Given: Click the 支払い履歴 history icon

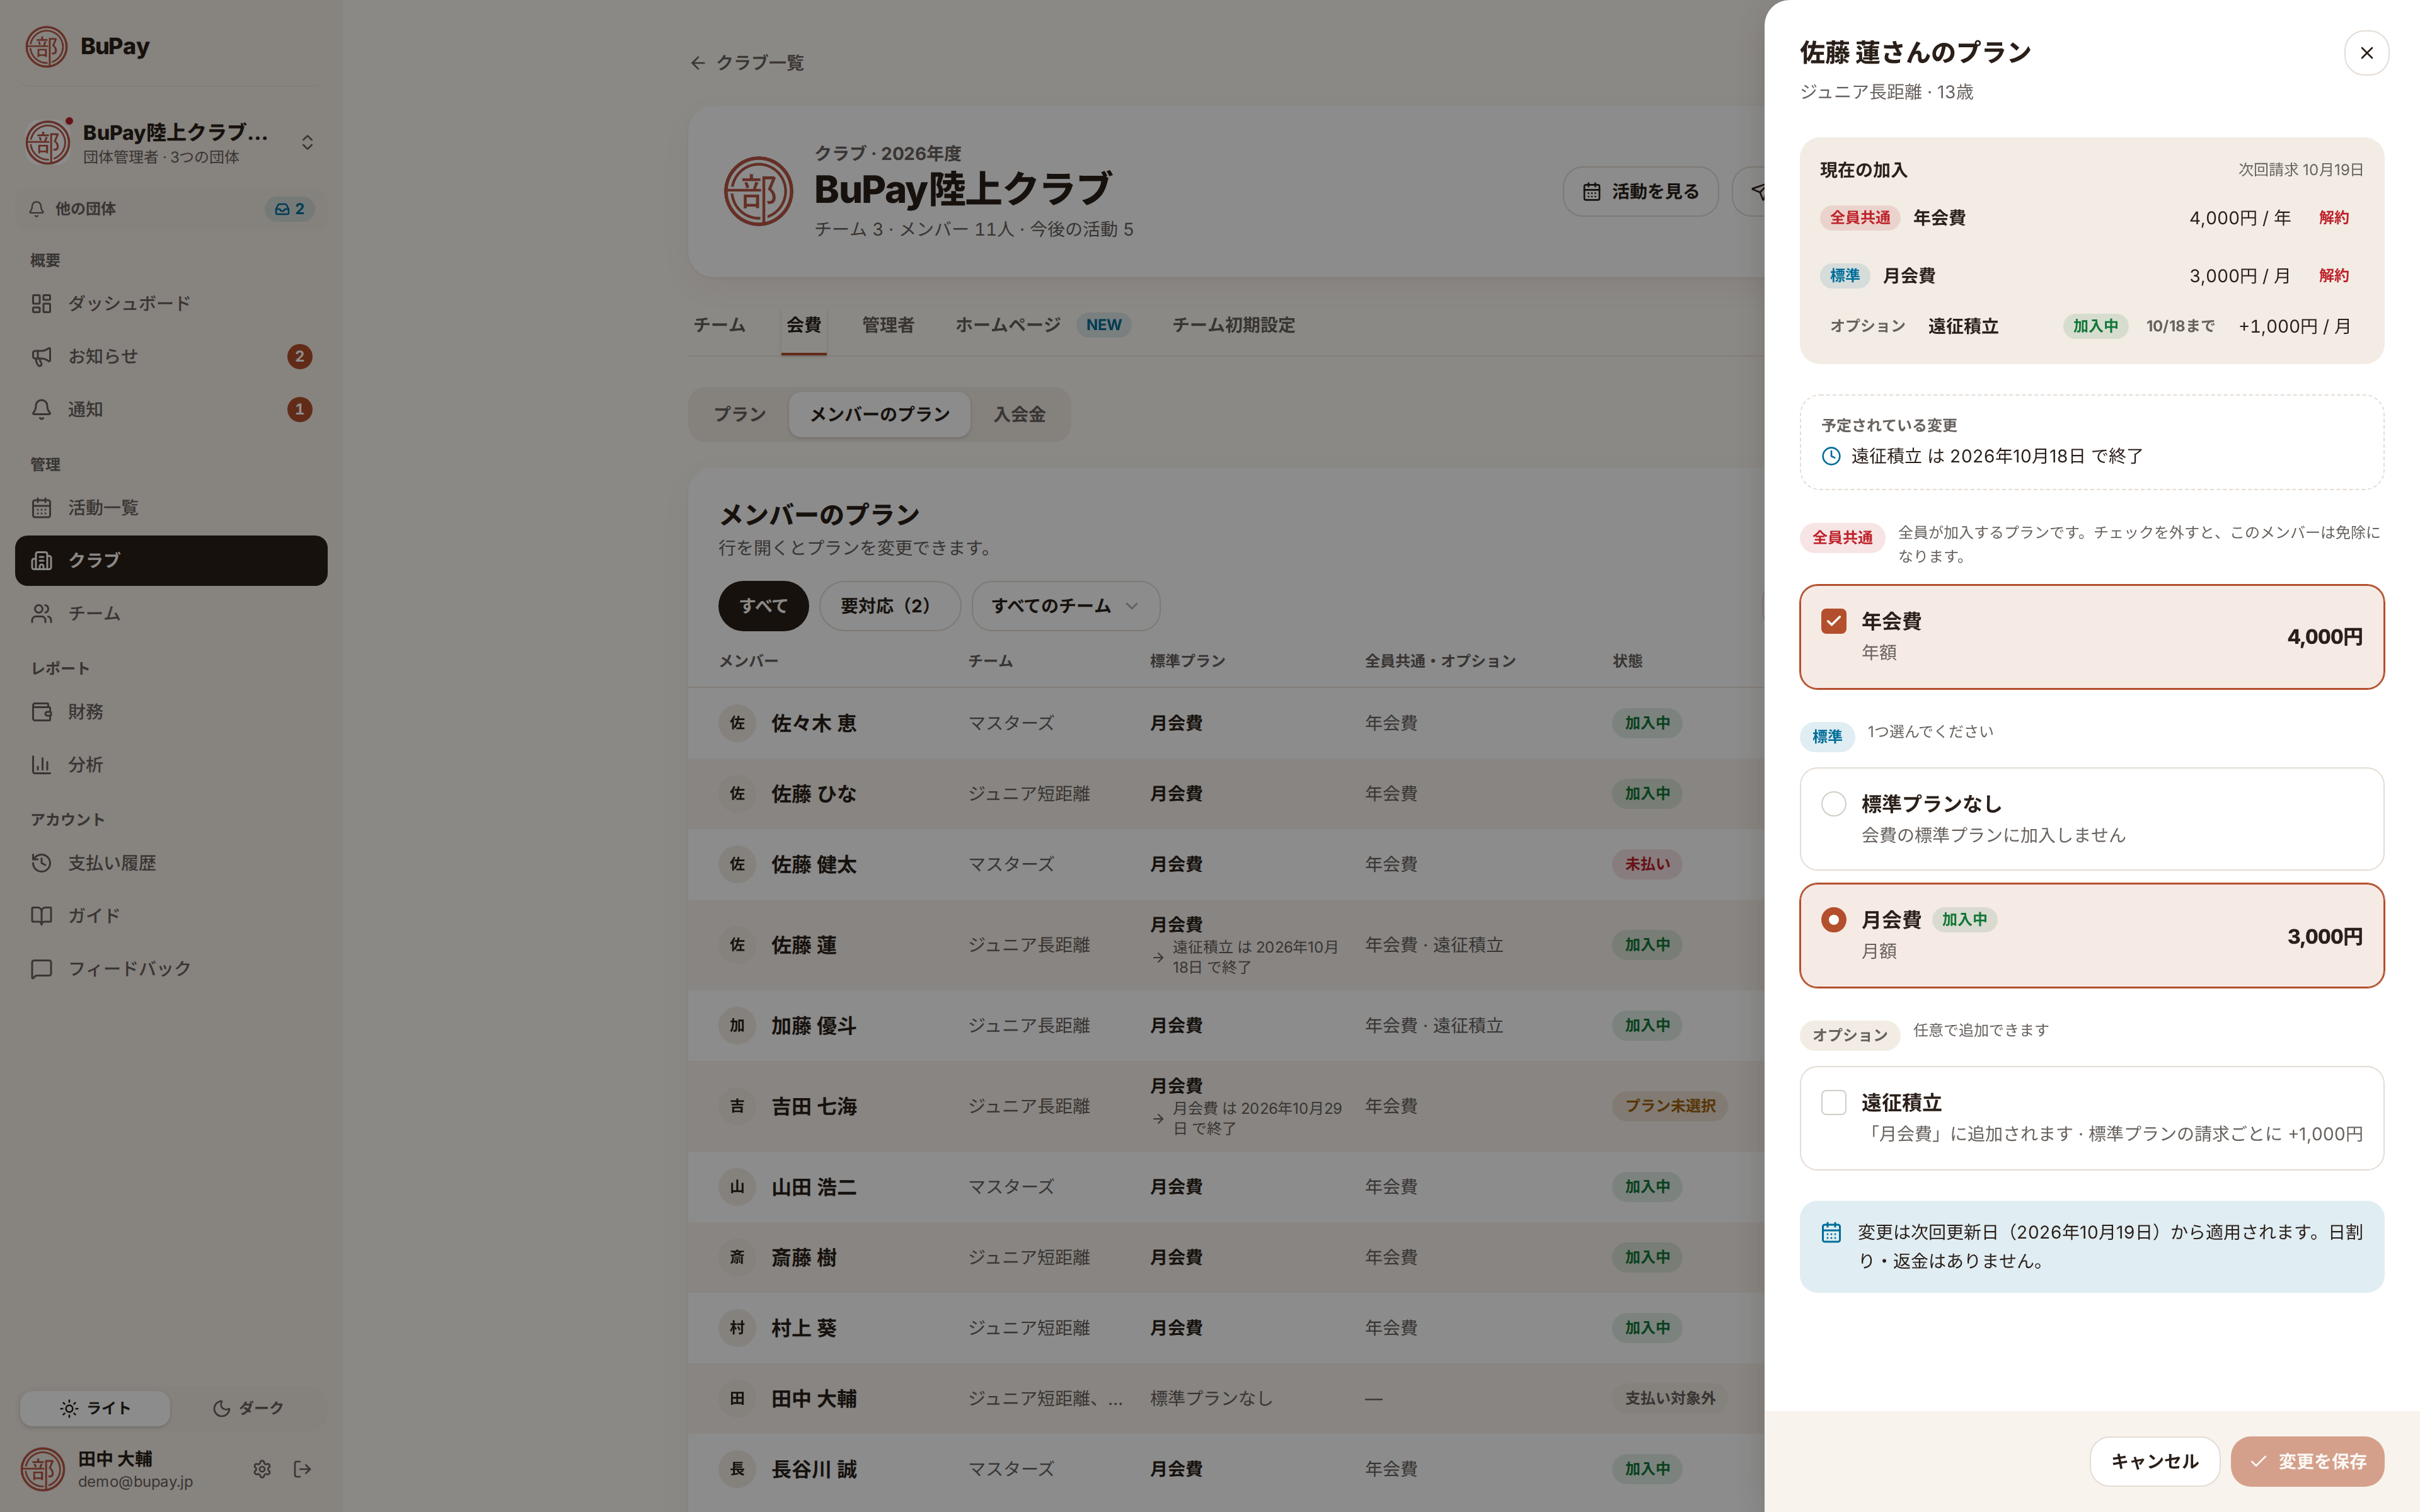Looking at the screenshot, I should point(41,863).
